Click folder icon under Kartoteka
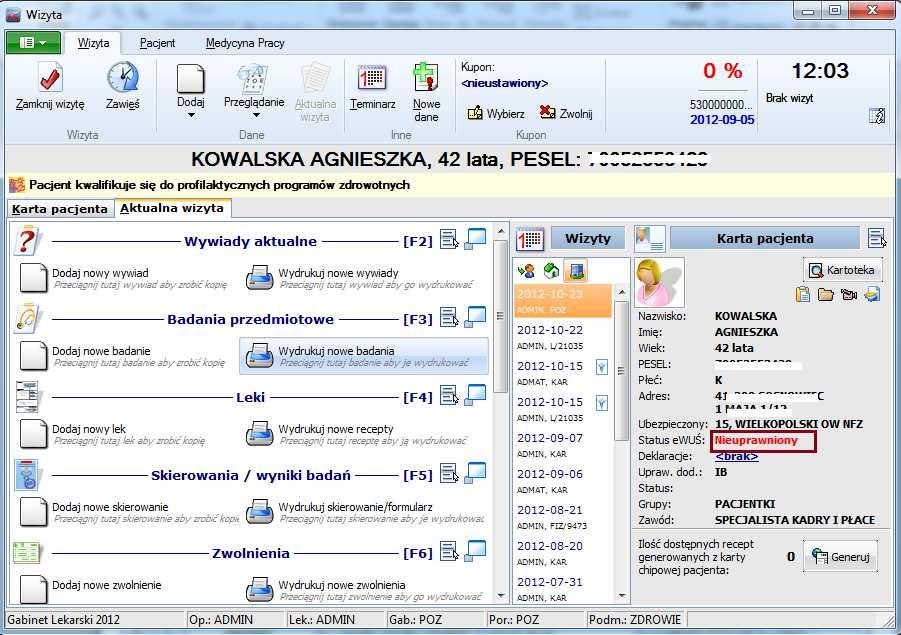The height and width of the screenshot is (635, 901). tap(826, 295)
